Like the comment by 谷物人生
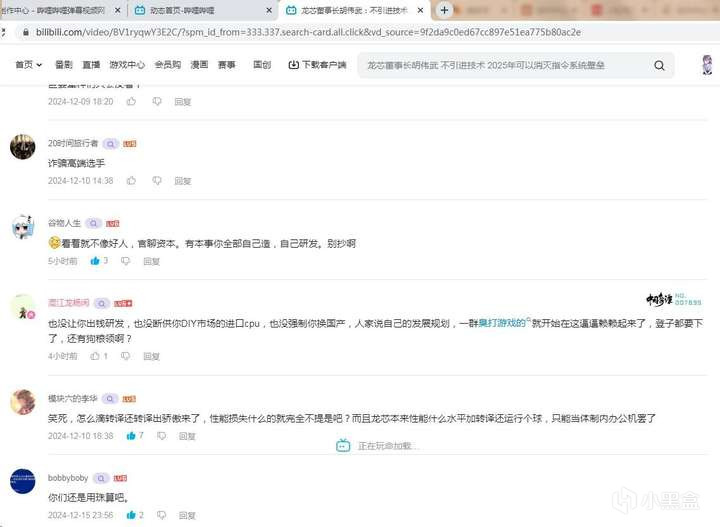This screenshot has width=720, height=527. tap(95, 261)
